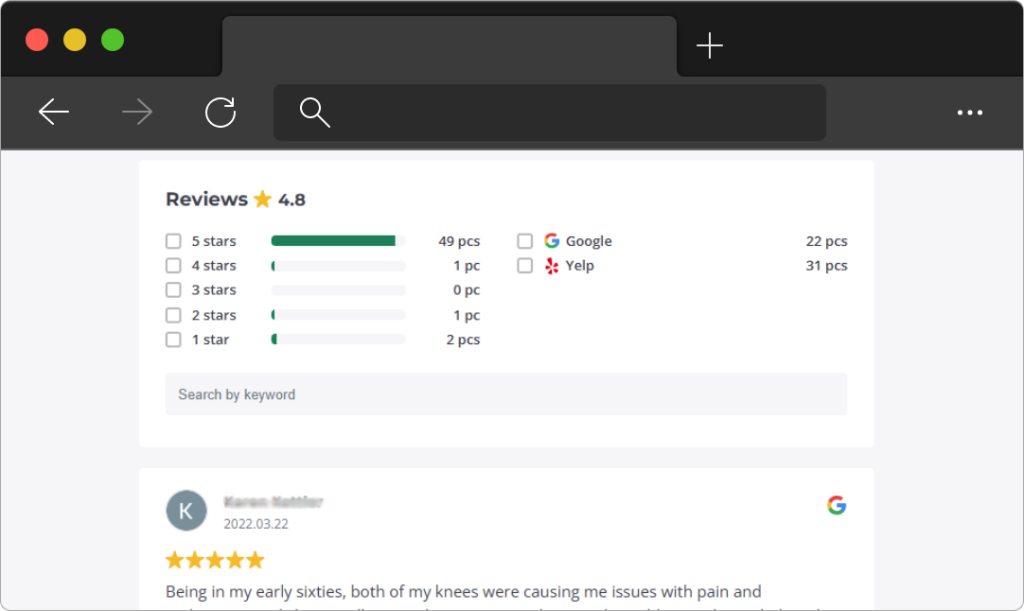Click the yellow minimize window button
This screenshot has height=611, width=1024.
point(74,40)
